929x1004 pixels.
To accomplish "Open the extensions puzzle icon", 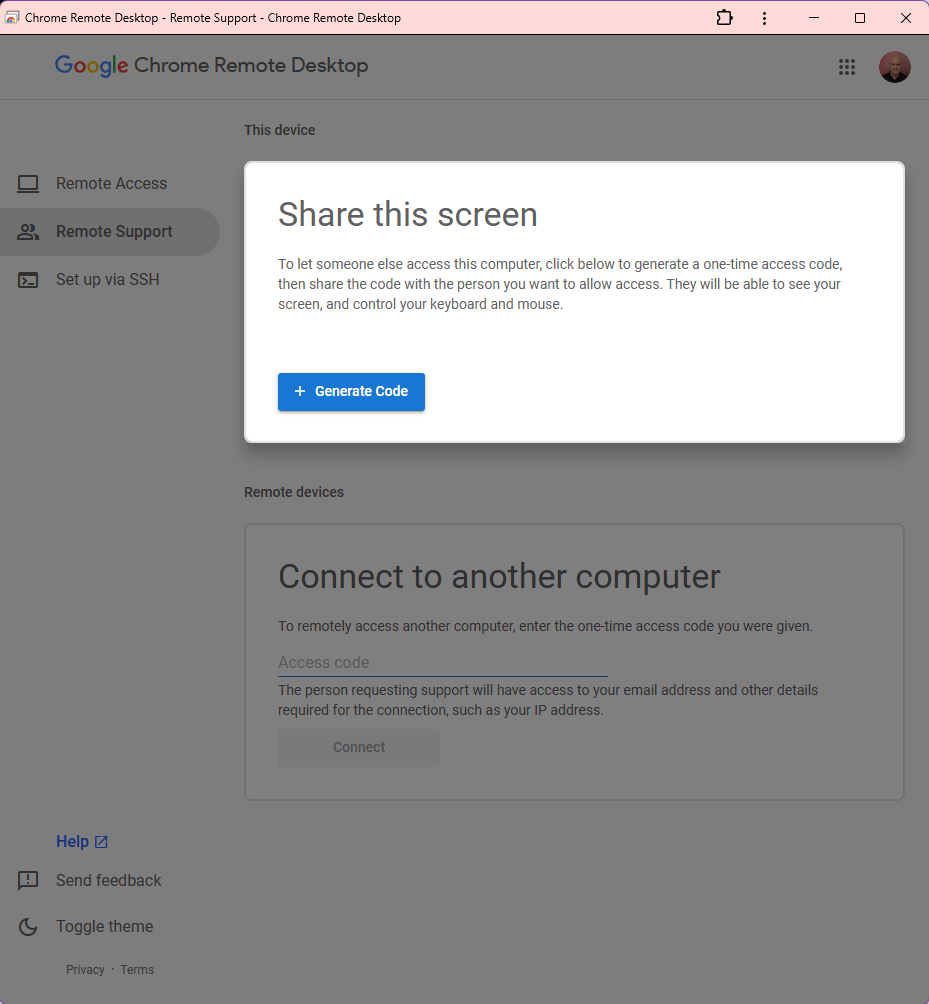I will [x=724, y=18].
